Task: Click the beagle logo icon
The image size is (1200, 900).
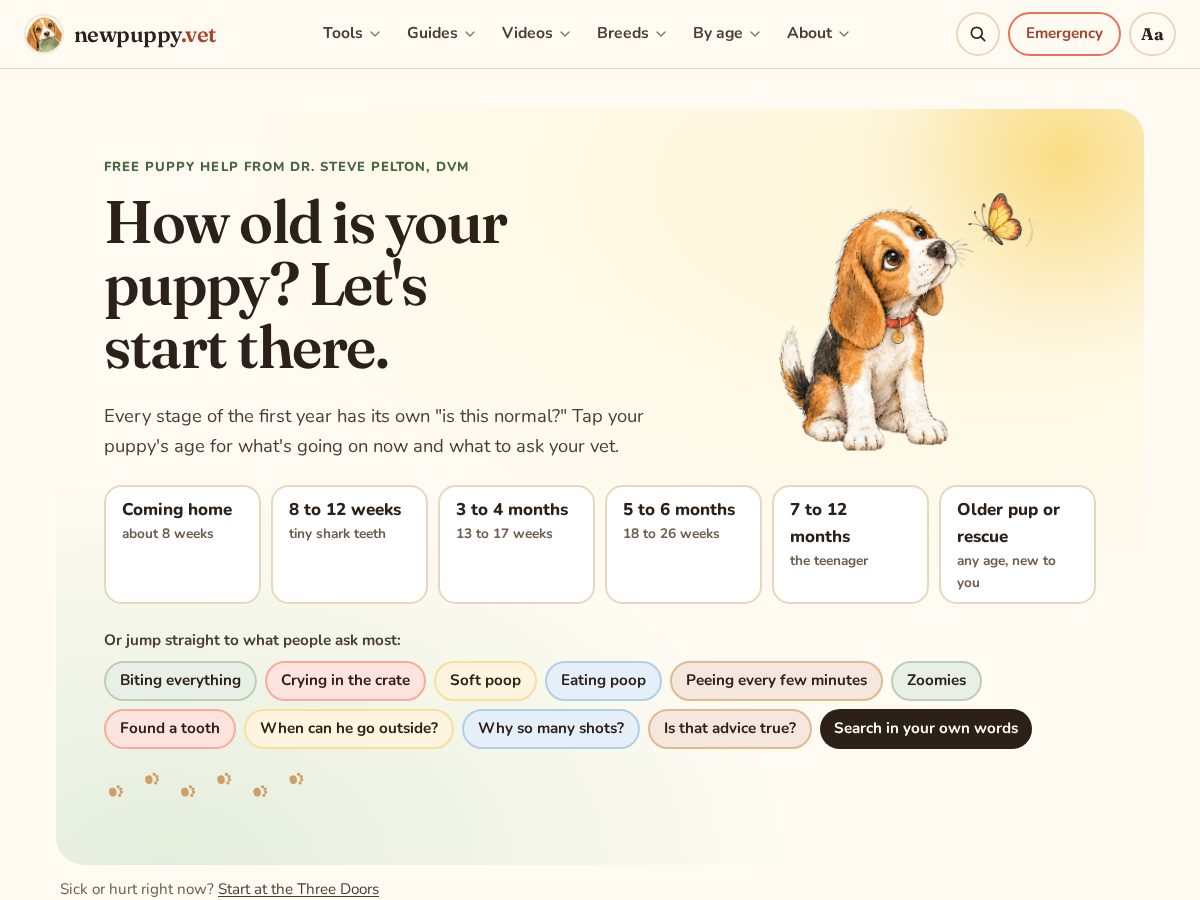Action: tap(44, 35)
